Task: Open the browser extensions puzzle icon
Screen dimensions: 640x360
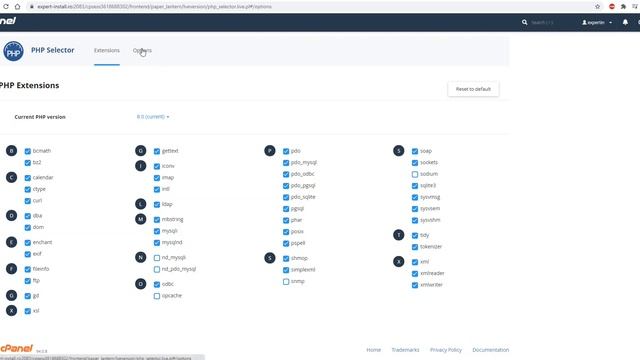Action: coord(623,7)
